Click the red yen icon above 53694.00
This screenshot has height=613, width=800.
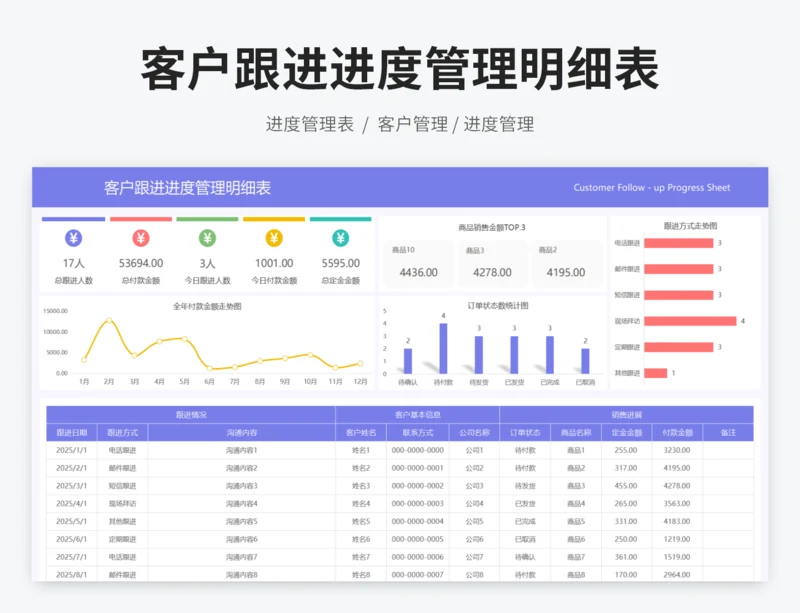[141, 238]
